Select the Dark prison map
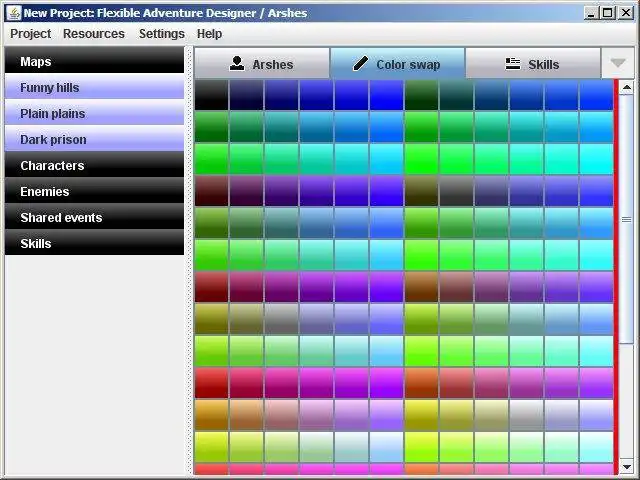The height and width of the screenshot is (480, 640). coord(94,140)
